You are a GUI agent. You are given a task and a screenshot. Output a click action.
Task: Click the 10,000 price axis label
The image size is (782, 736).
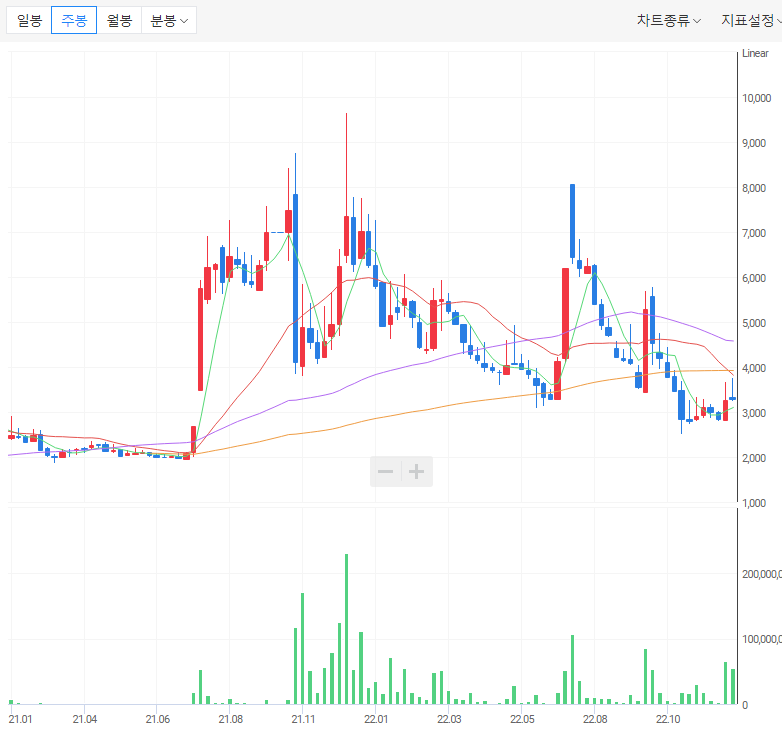point(757,98)
